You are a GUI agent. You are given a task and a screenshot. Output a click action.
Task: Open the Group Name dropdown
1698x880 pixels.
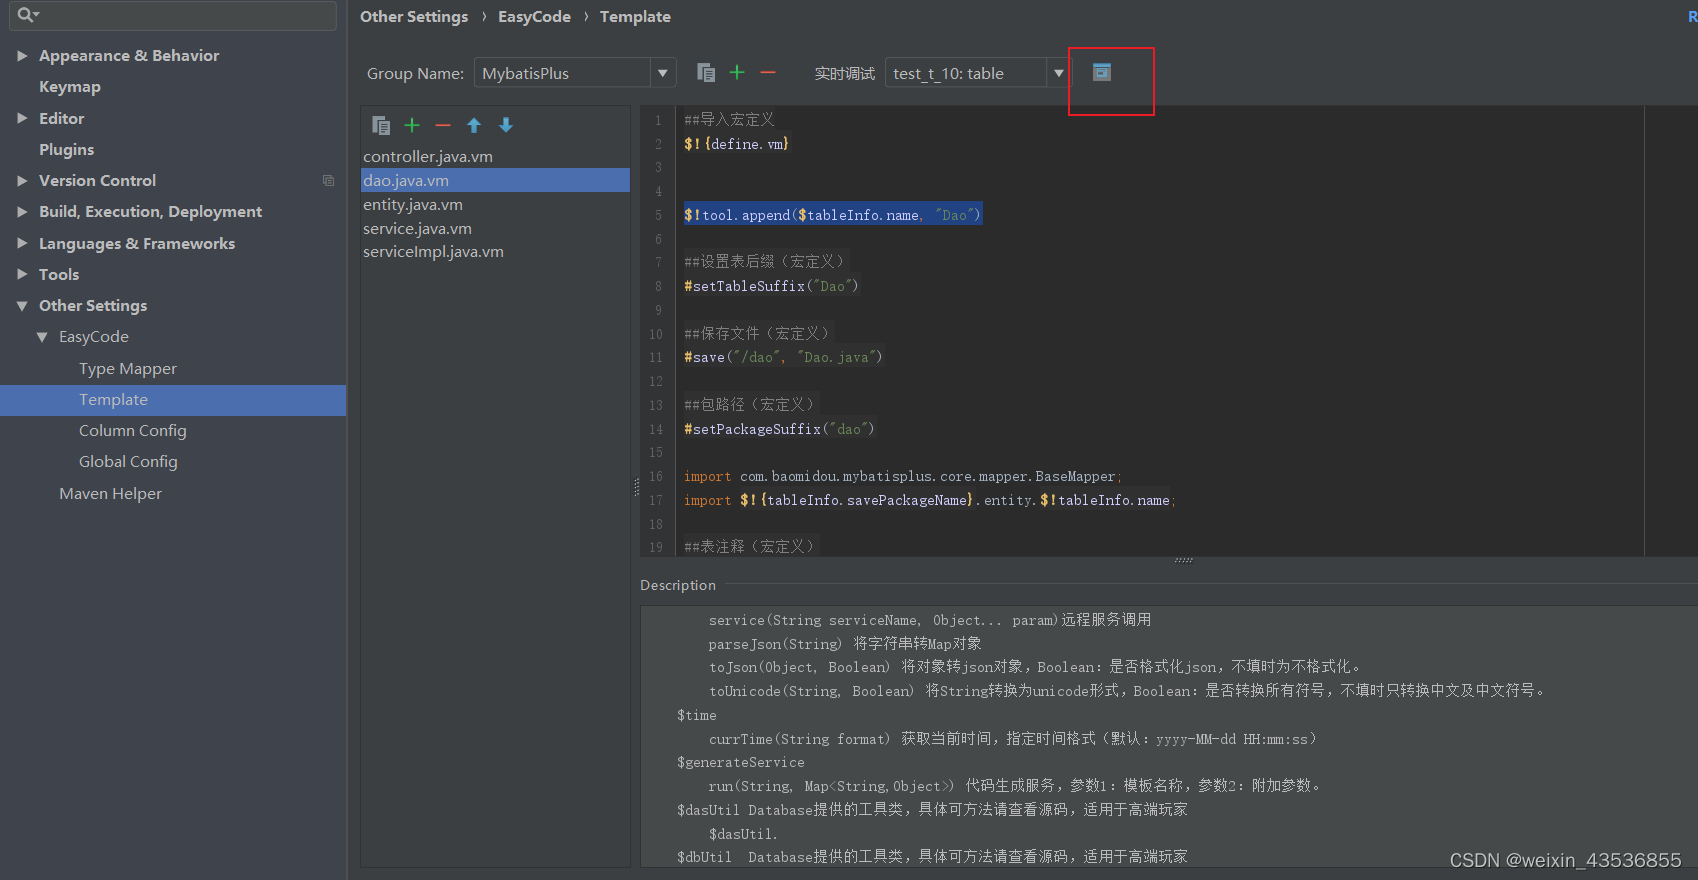click(662, 73)
